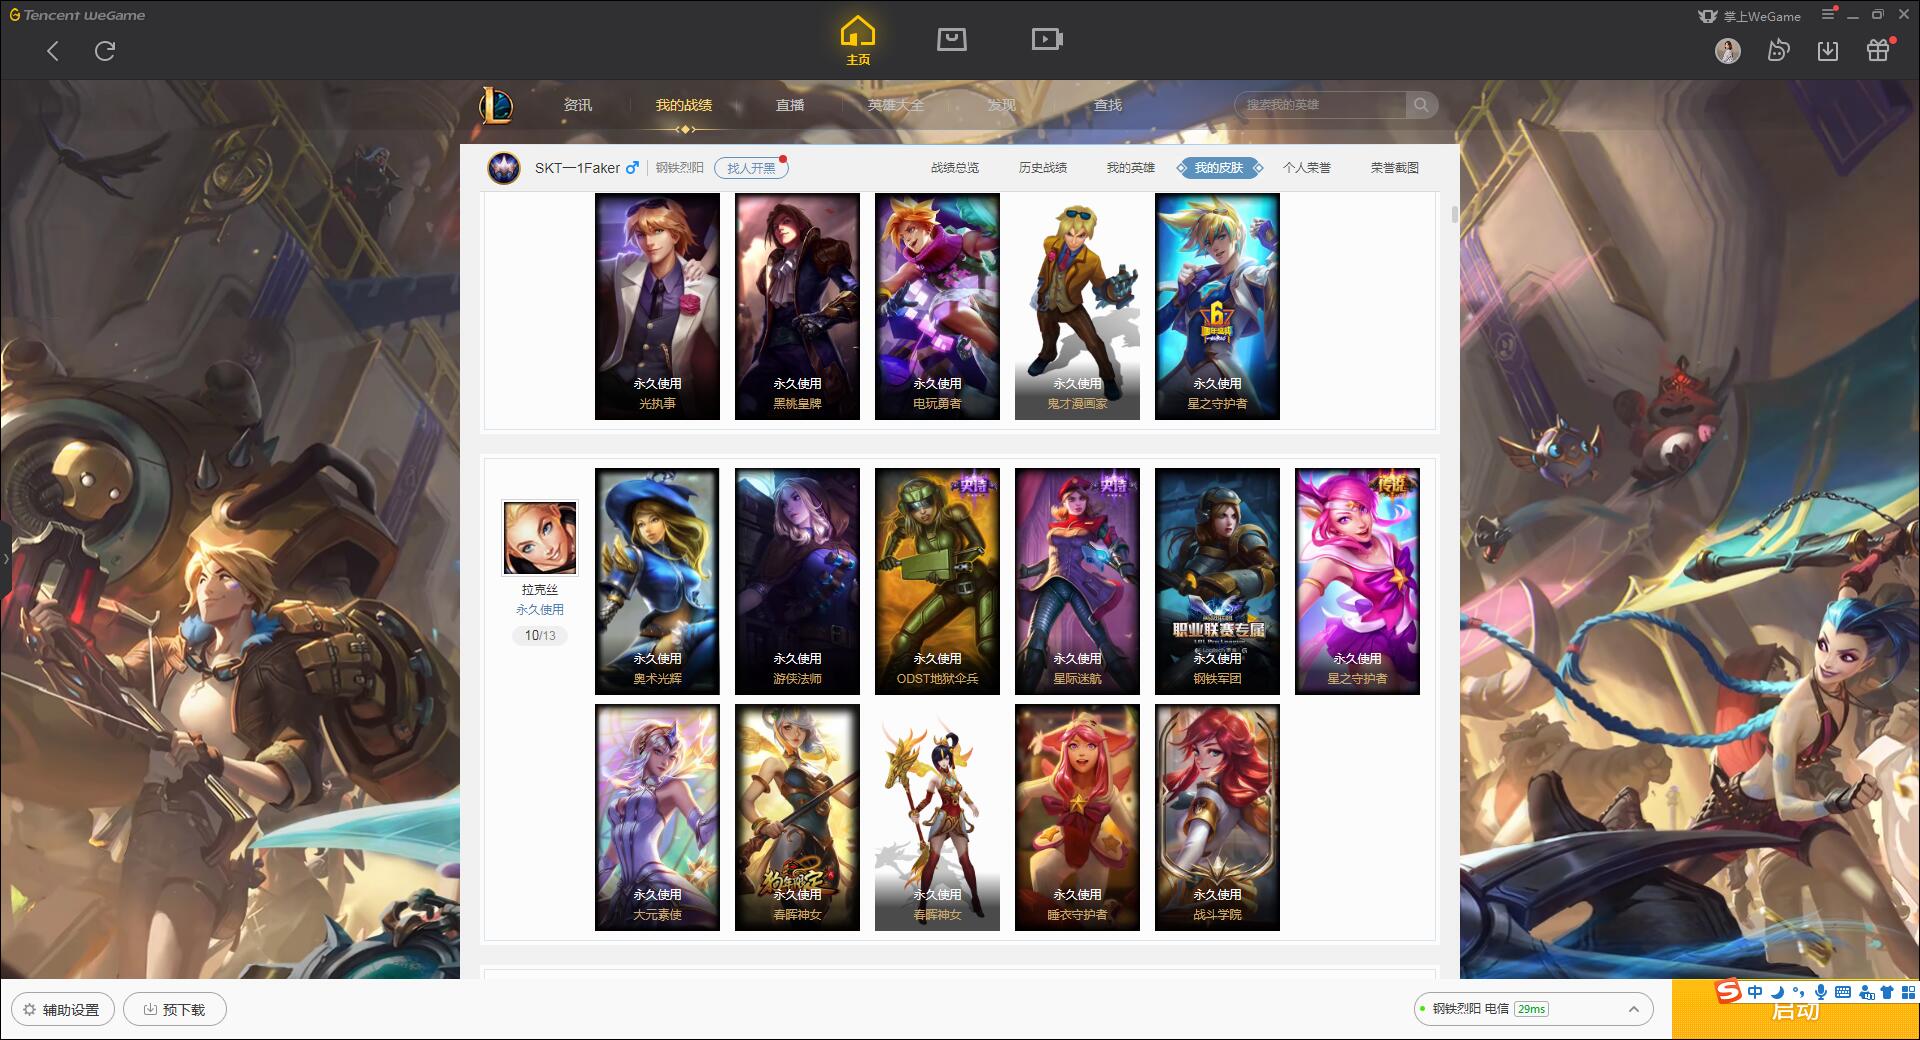
Task: Expand the 钢铁烈阳 电信 server selector
Action: [1532, 1009]
